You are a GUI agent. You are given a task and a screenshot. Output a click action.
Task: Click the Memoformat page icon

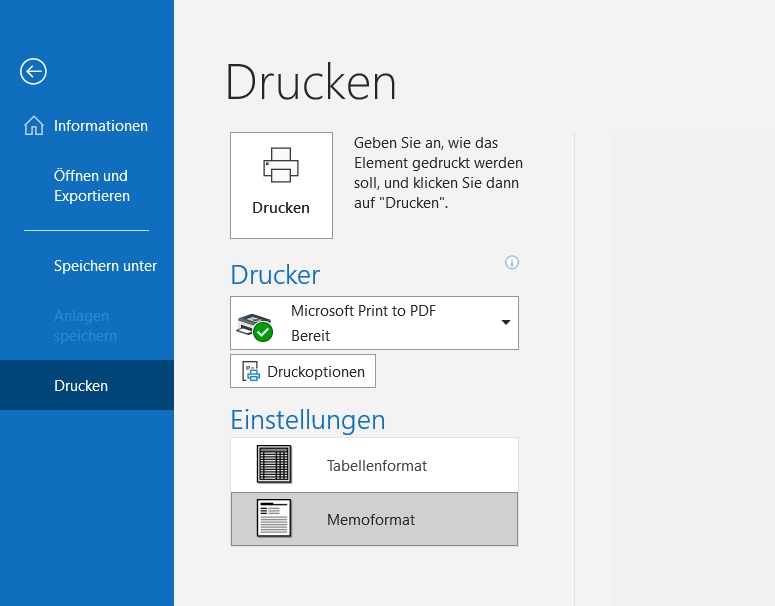pyautogui.click(x=274, y=518)
